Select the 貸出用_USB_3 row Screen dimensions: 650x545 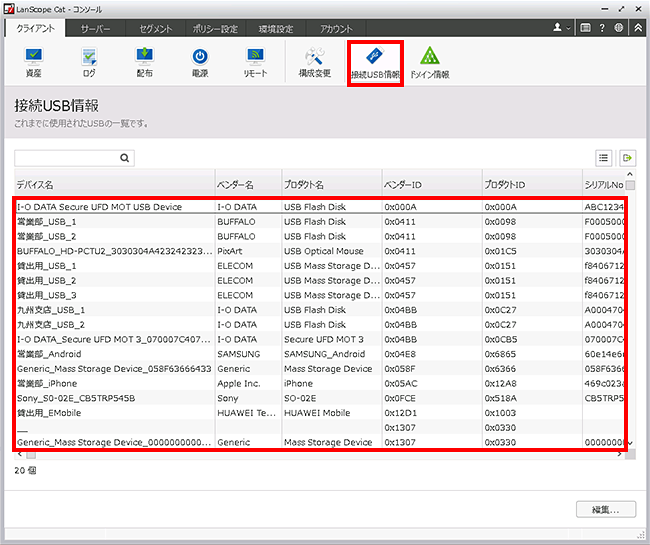pyautogui.click(x=320, y=295)
